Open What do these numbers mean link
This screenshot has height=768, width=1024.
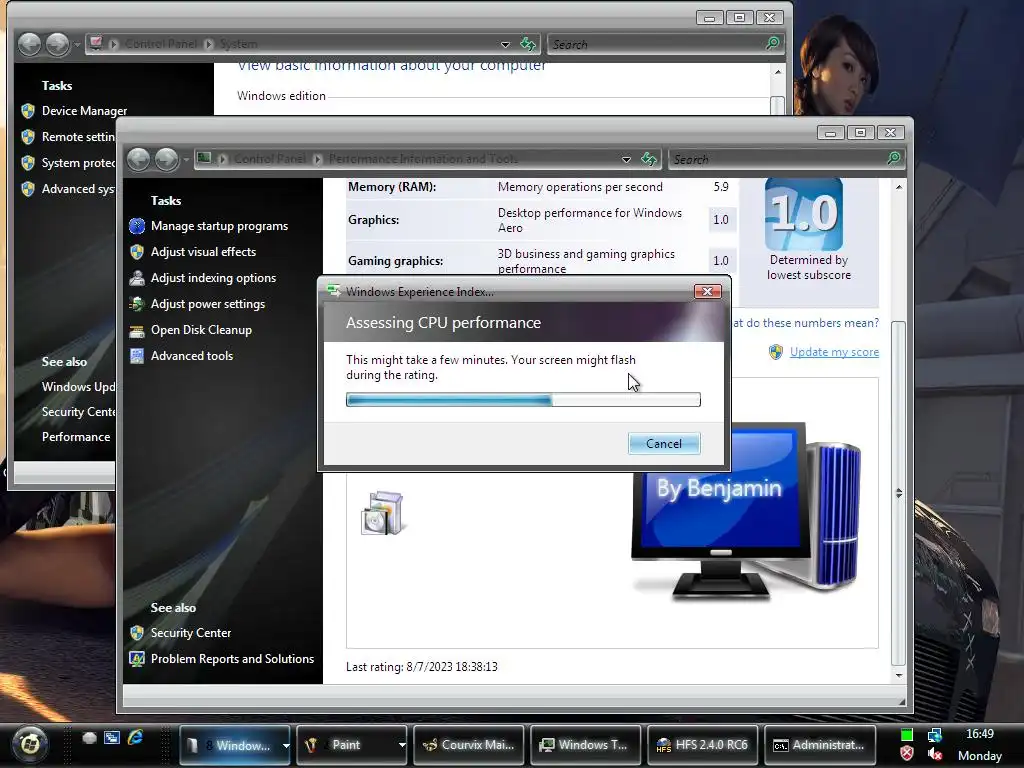[x=805, y=323]
